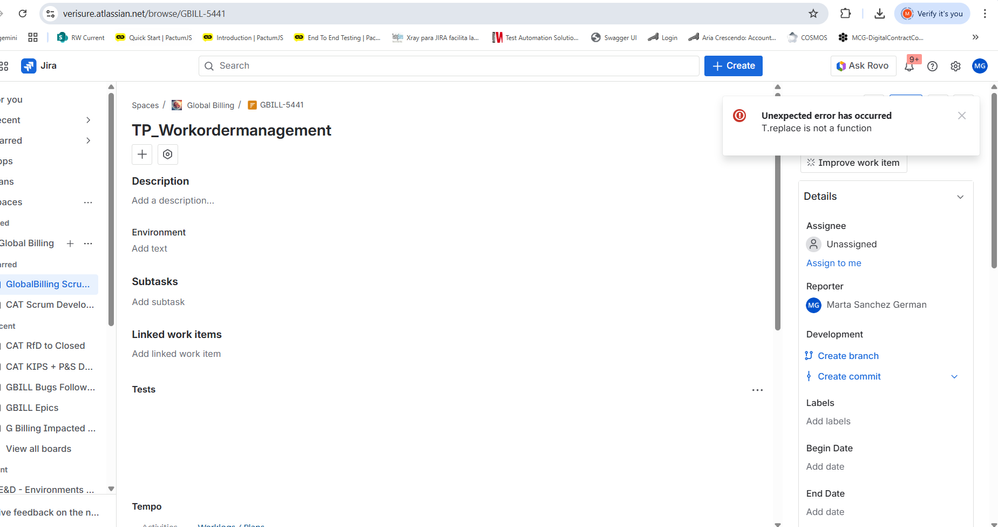Screen dimensions: 998x527
Task: Focus the Jira Search field
Action: [449, 66]
